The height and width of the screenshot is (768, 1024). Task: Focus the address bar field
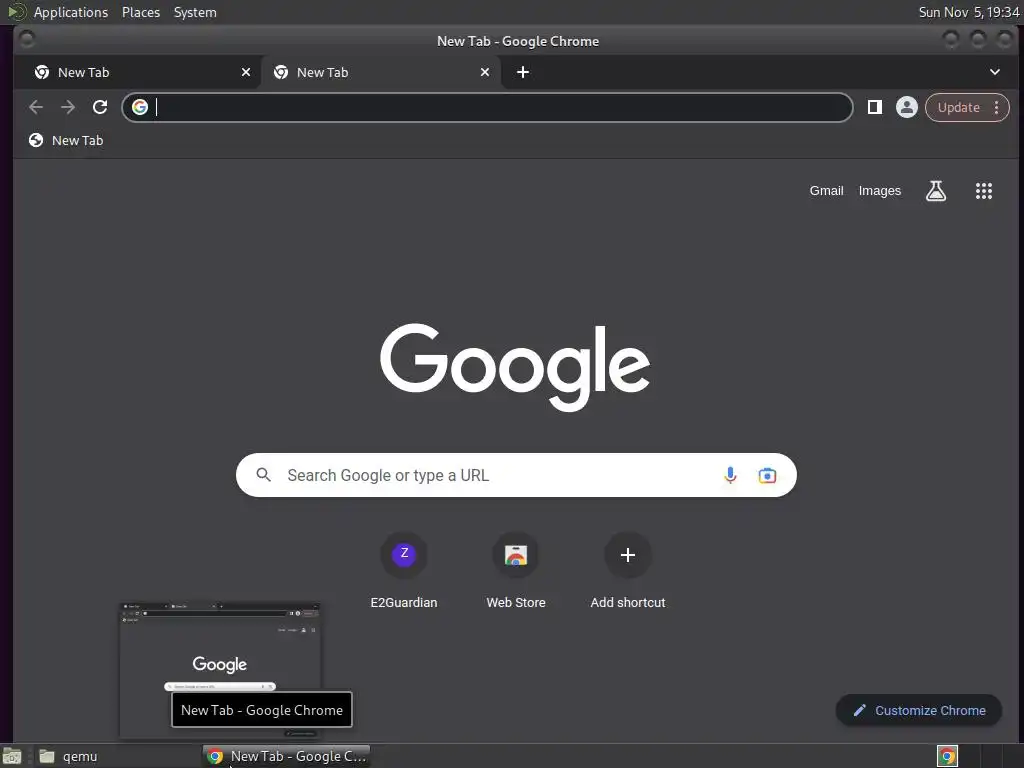click(x=487, y=107)
